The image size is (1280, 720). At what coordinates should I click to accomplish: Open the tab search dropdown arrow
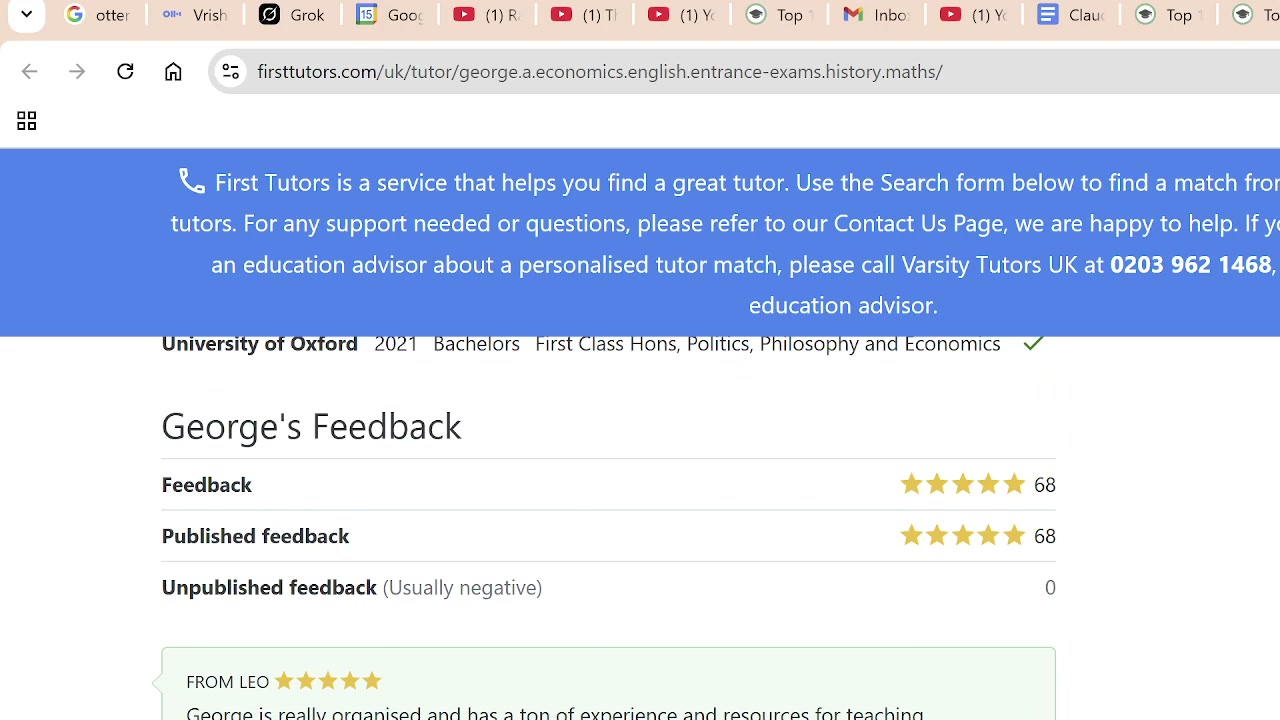(x=27, y=15)
